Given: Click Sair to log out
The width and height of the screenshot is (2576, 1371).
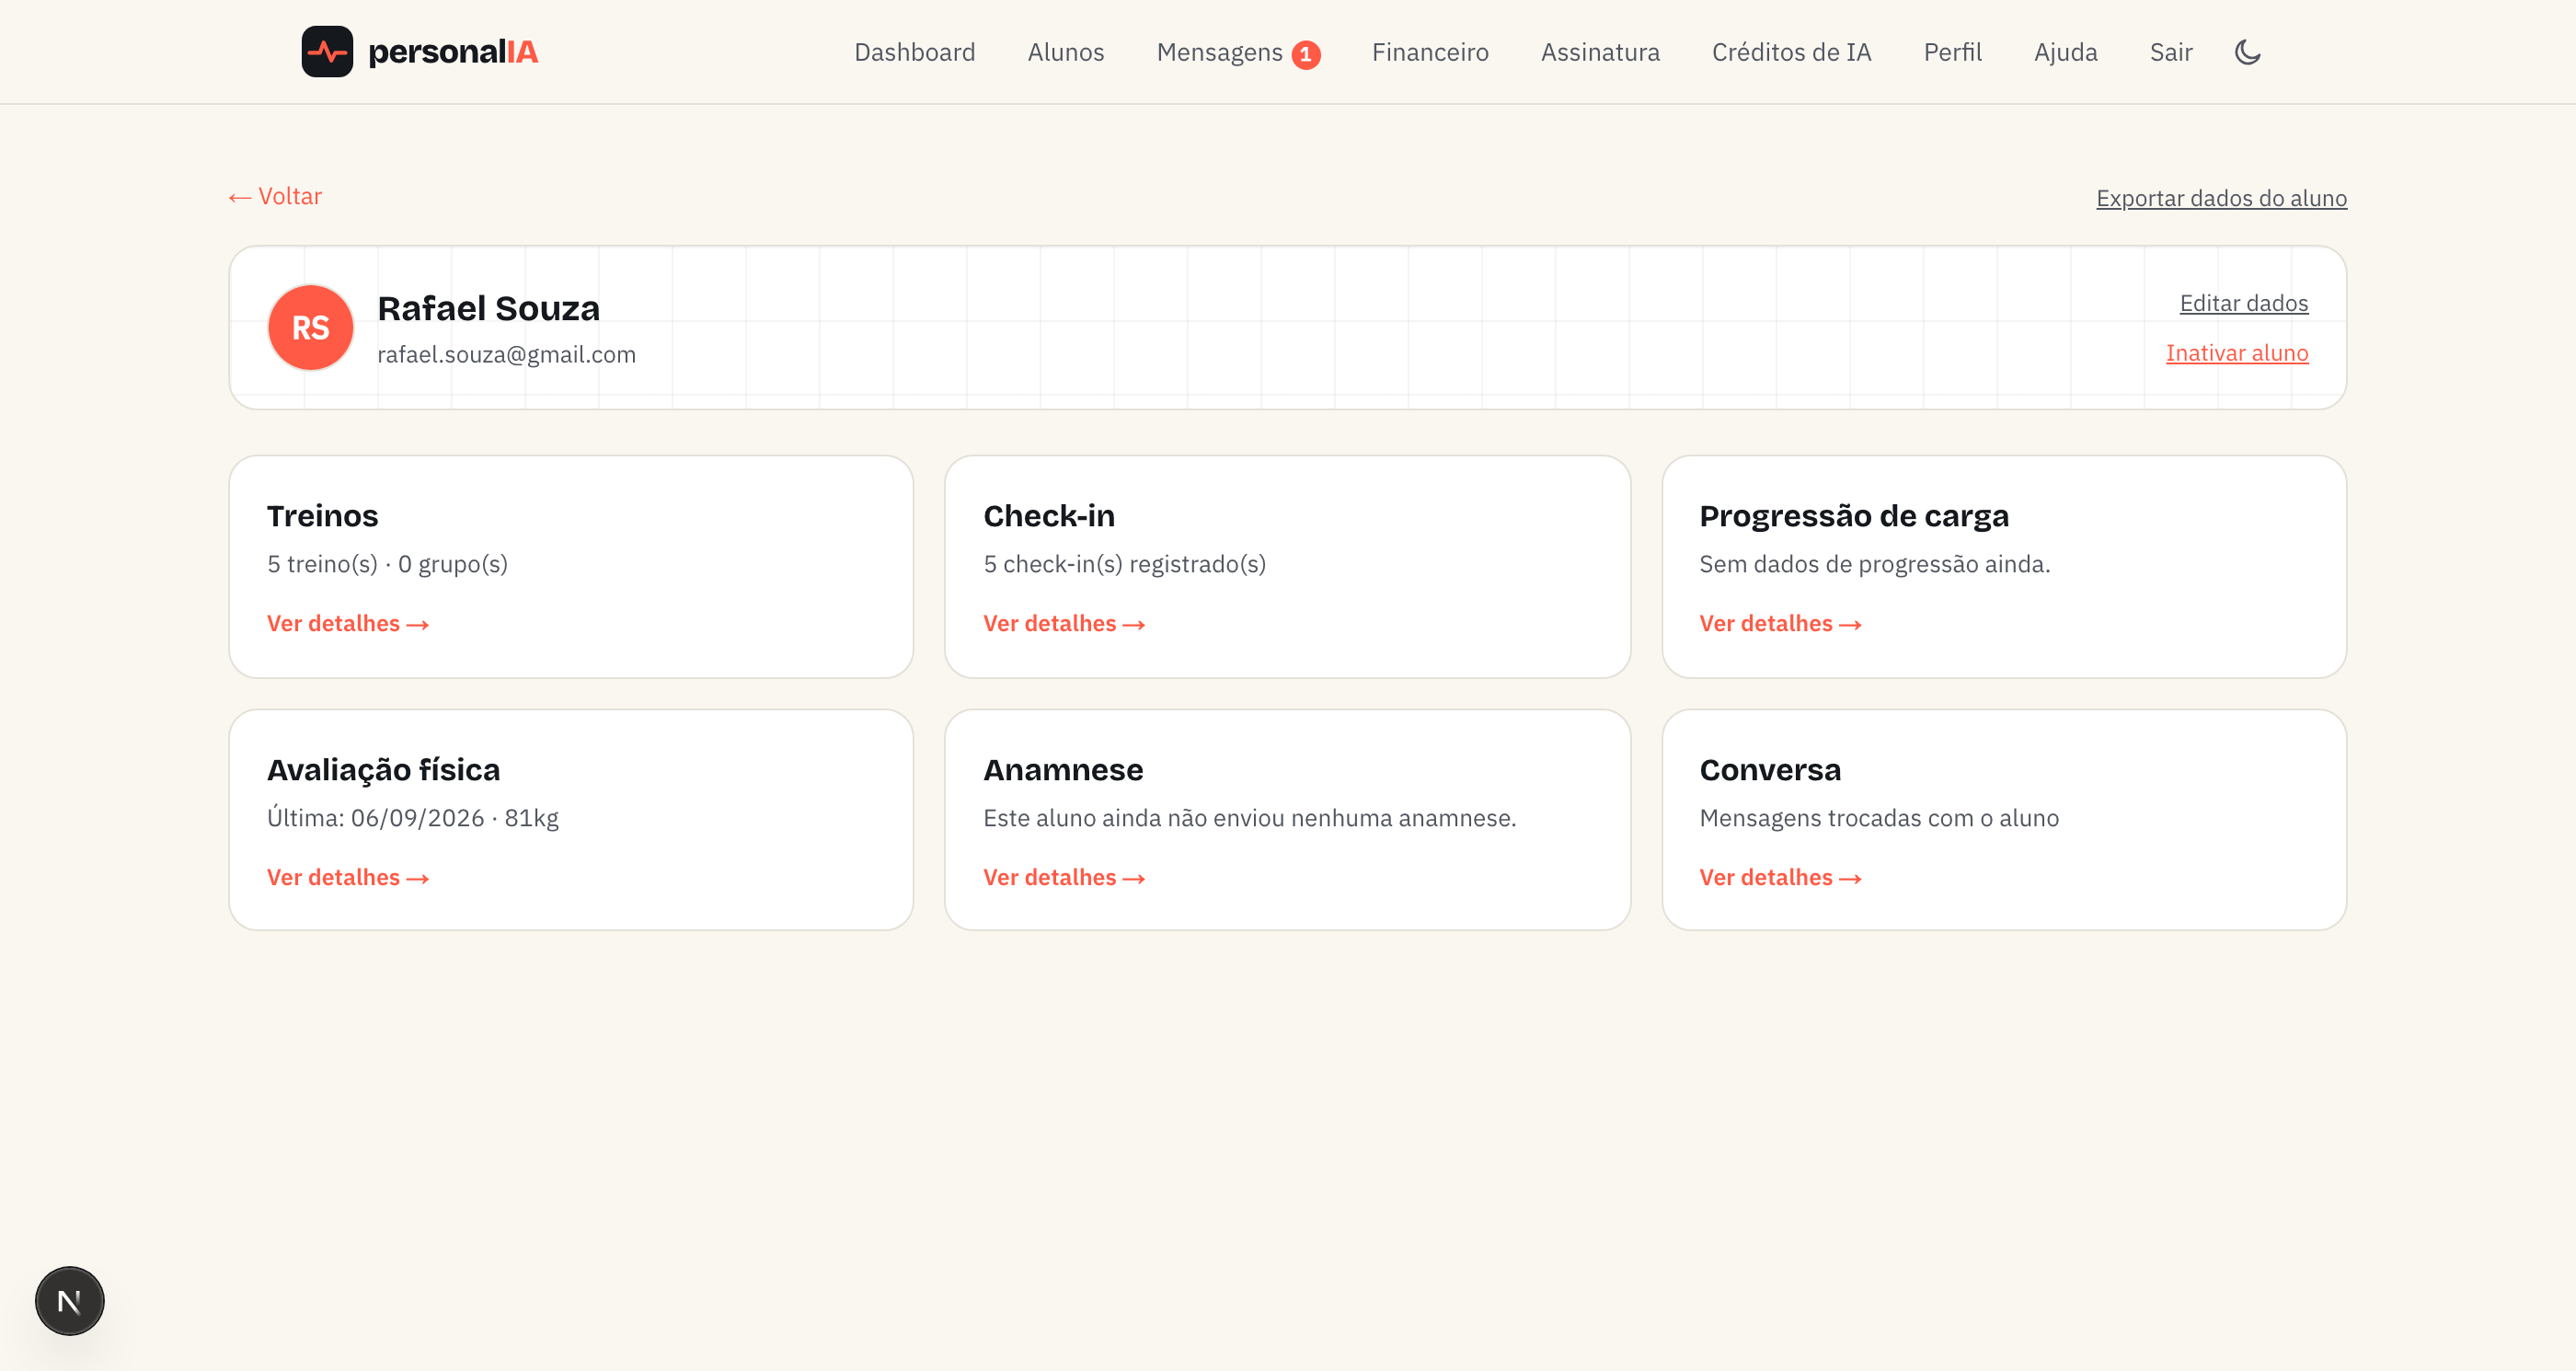Looking at the screenshot, I should [x=2170, y=52].
